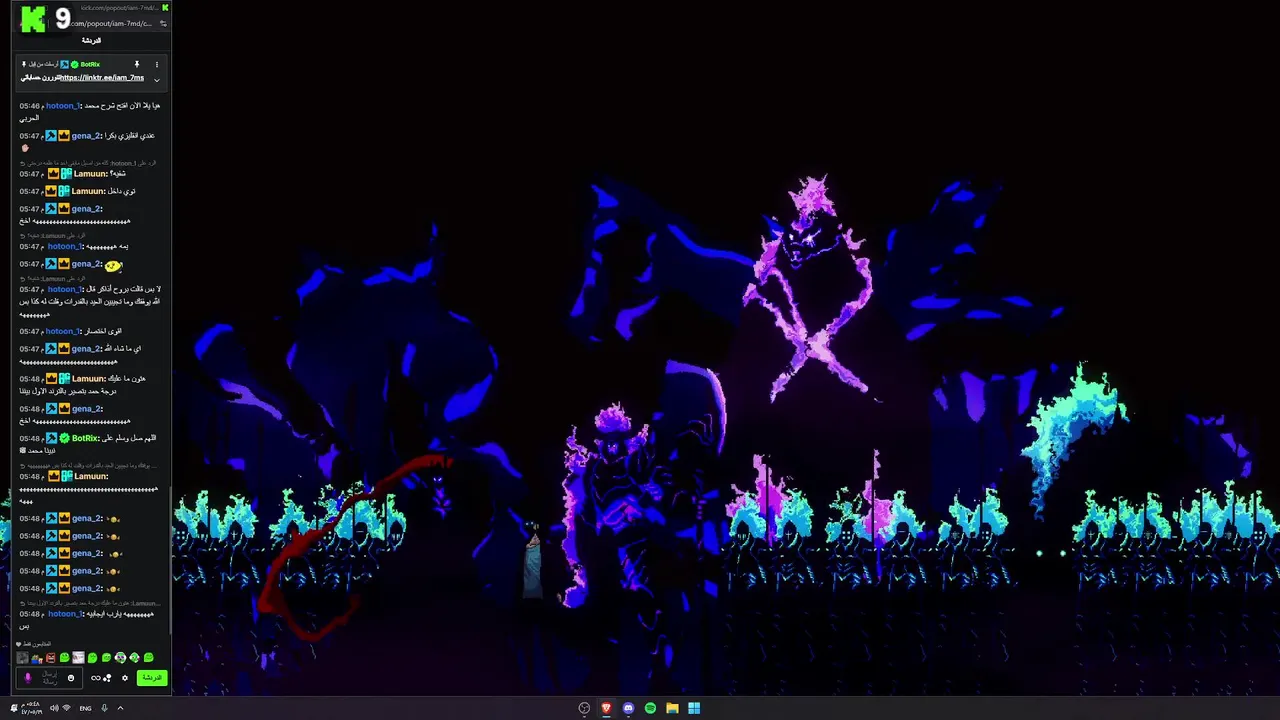Open File Explorer from the taskbar

click(672, 708)
